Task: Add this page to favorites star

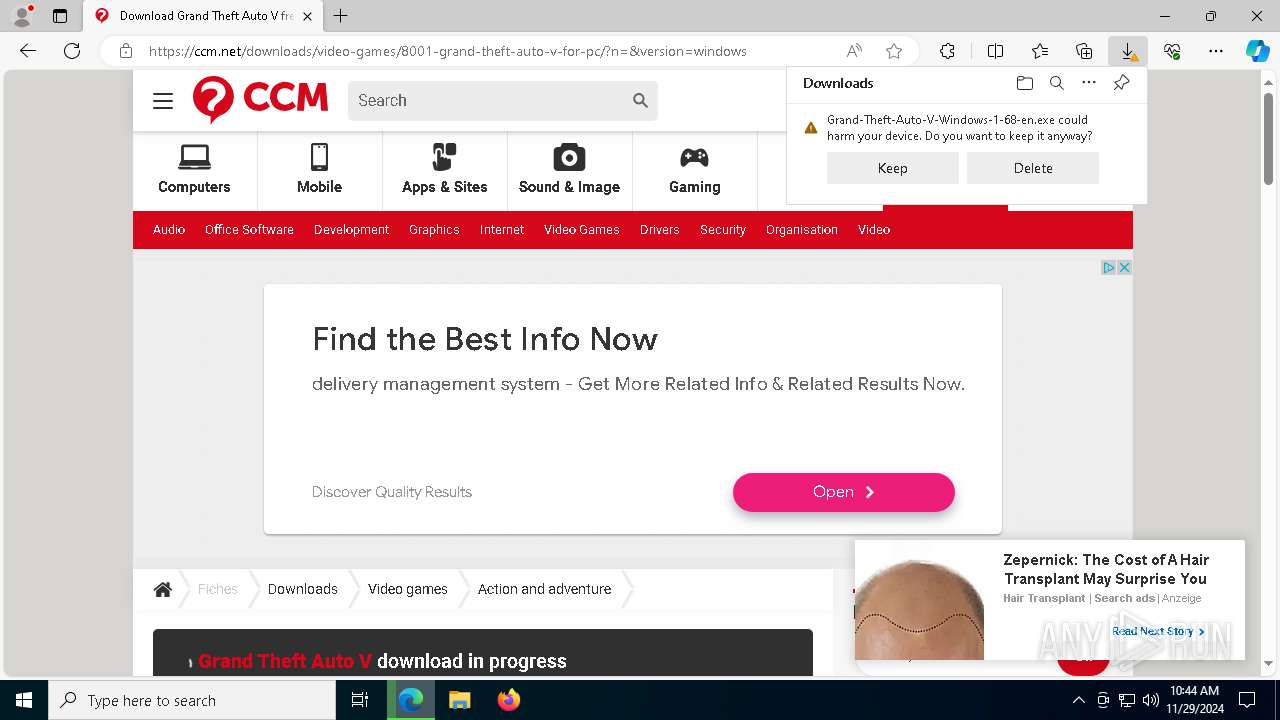Action: coord(894,51)
